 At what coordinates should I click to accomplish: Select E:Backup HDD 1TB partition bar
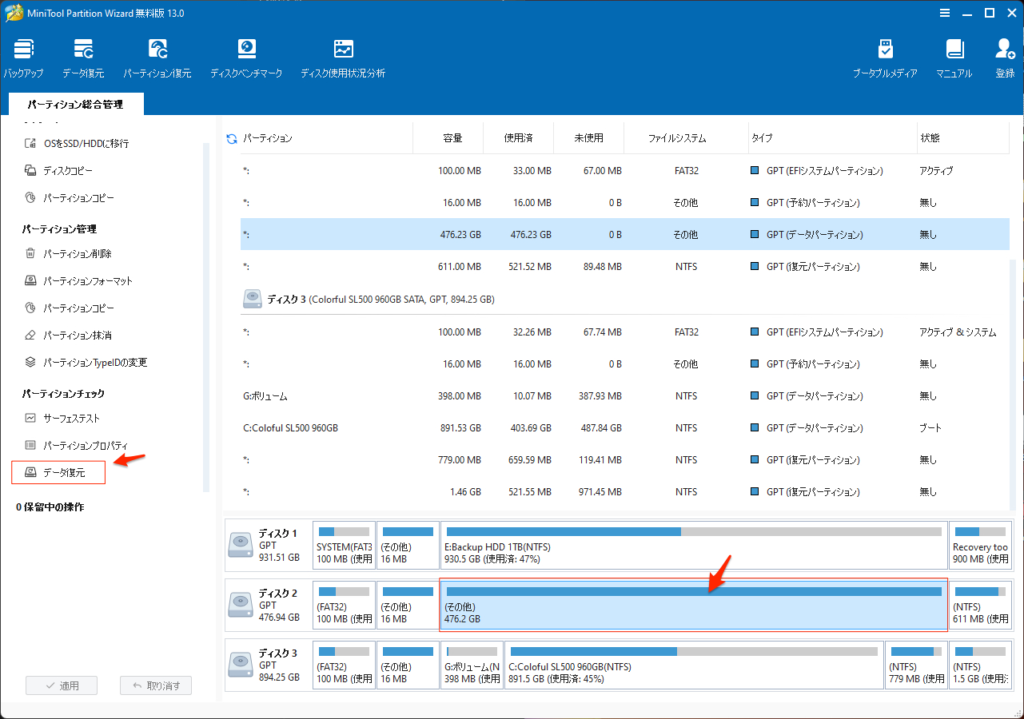click(x=693, y=546)
